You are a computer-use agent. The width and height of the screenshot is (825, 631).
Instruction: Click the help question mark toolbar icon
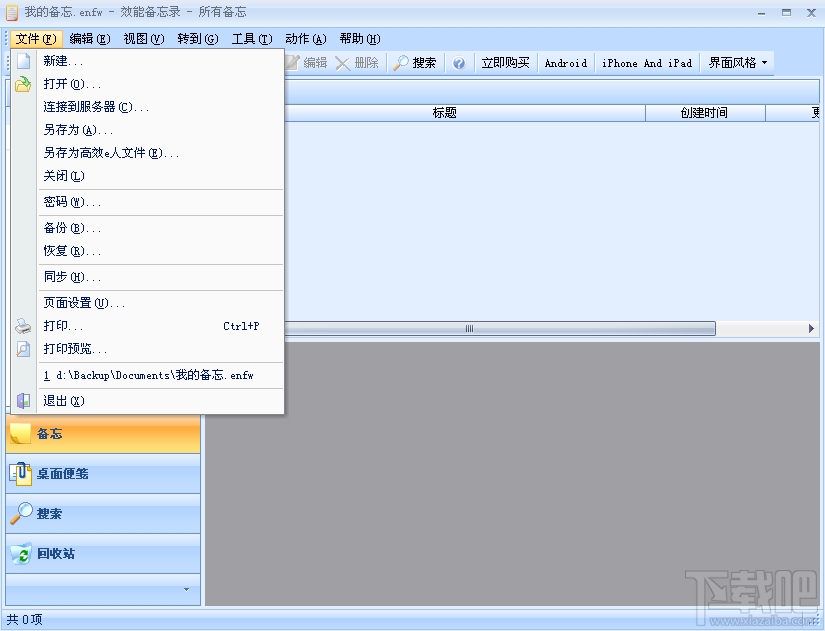459,62
